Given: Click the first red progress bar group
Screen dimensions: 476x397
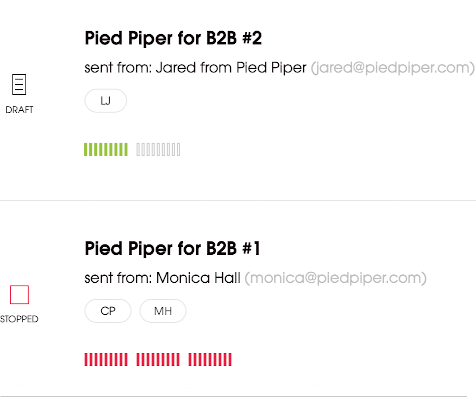Looking at the screenshot, I should tap(106, 360).
